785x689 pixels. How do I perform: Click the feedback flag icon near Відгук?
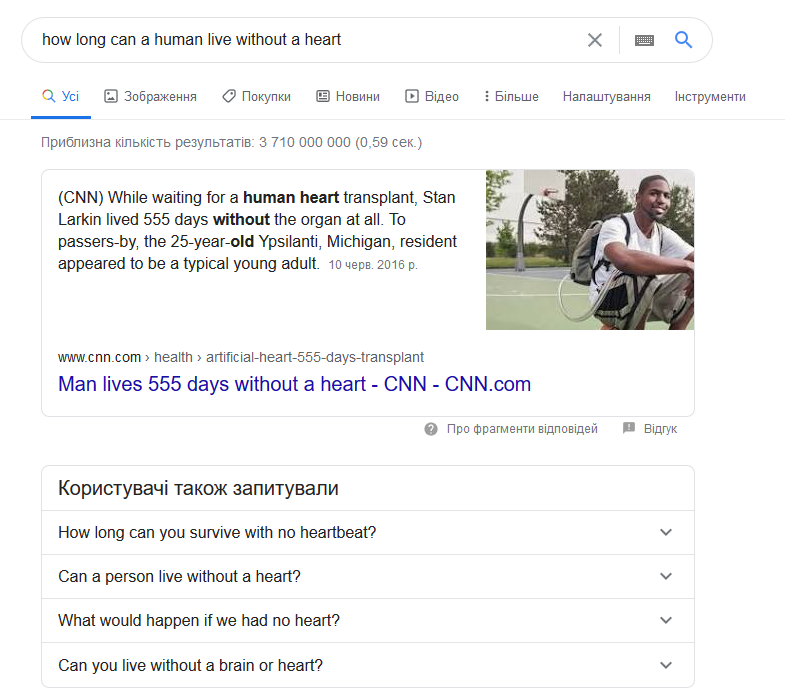[629, 429]
